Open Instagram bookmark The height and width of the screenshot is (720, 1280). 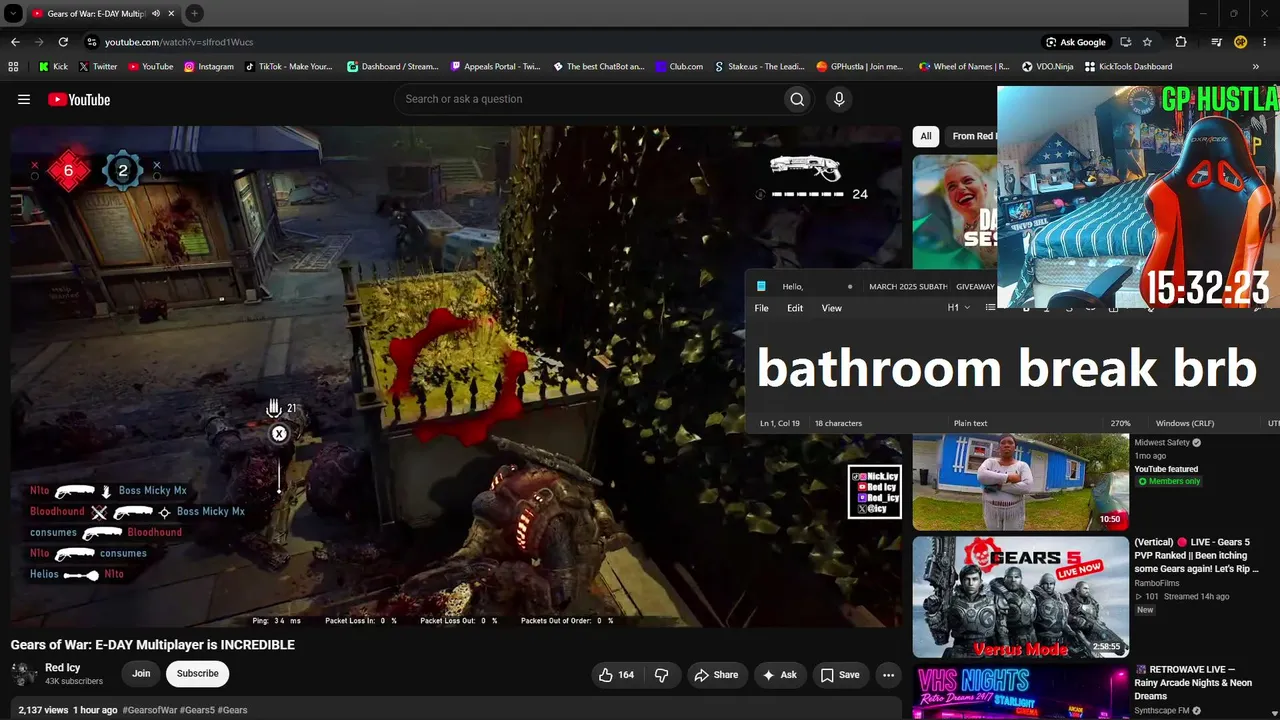208,67
